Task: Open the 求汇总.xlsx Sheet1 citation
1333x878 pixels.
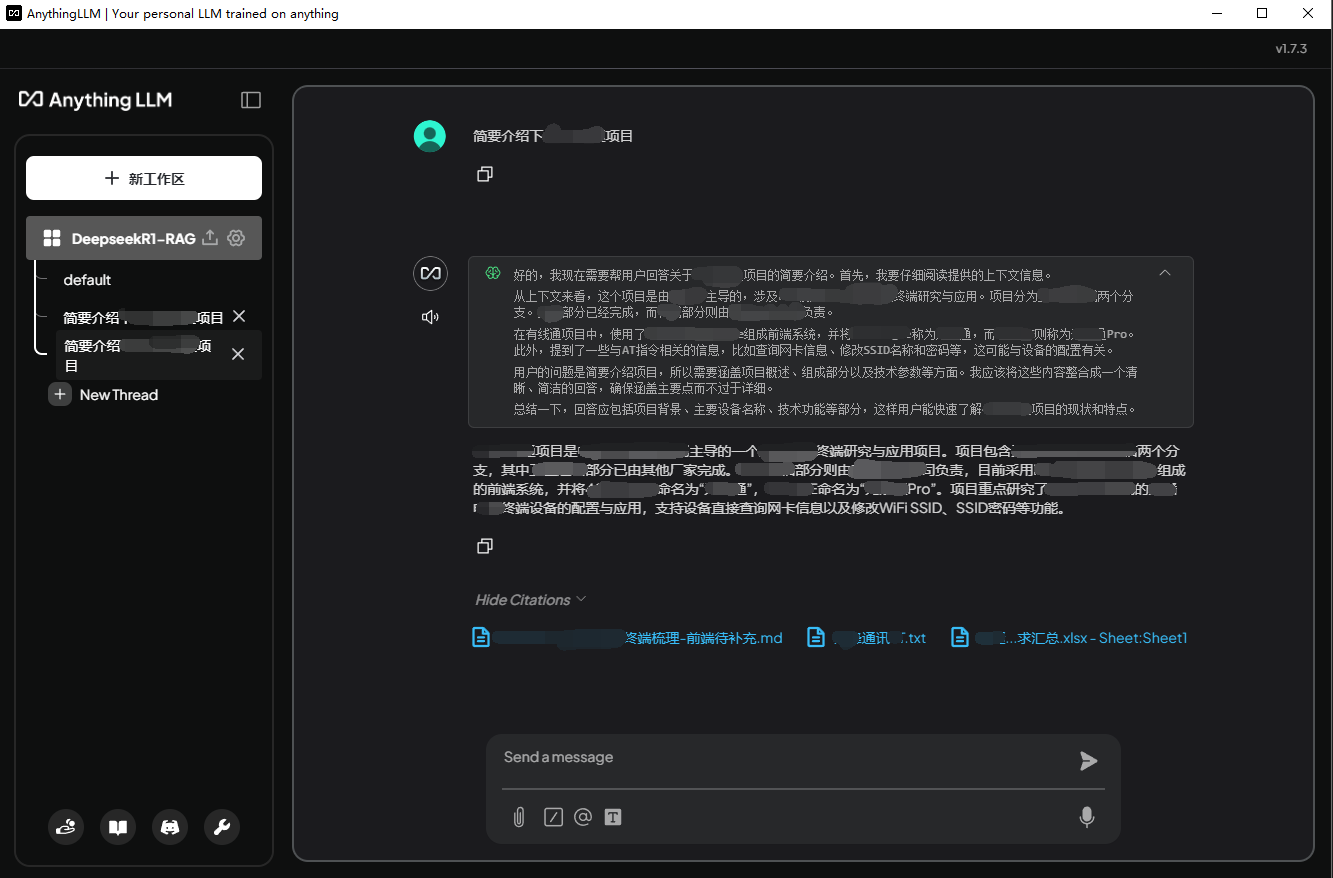Action: tap(1068, 637)
